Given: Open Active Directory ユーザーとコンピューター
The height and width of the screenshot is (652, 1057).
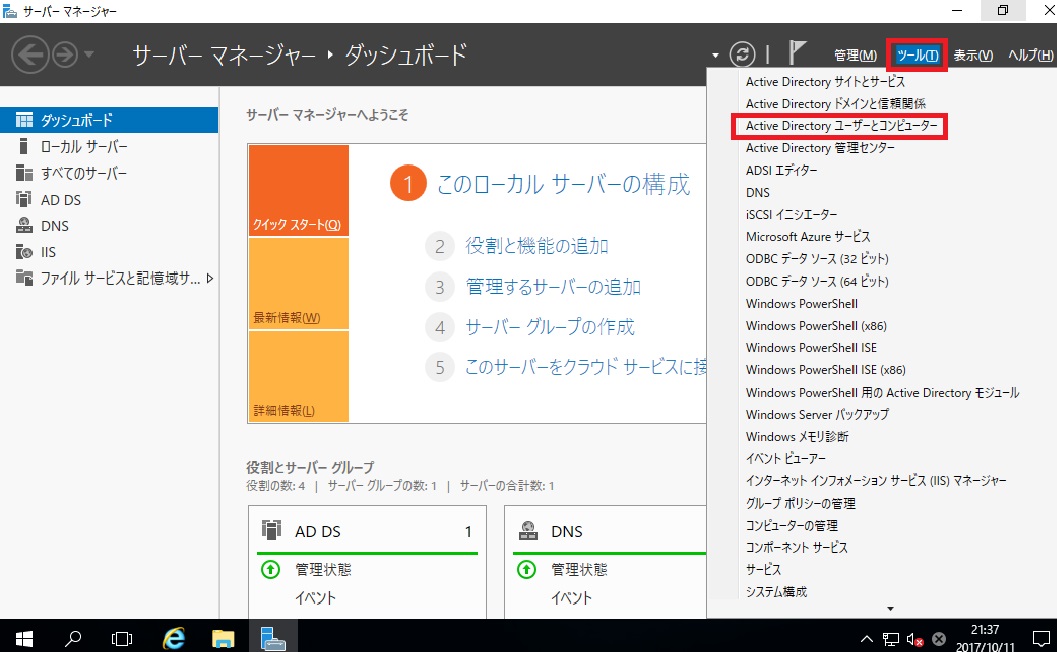Looking at the screenshot, I should (x=841, y=126).
